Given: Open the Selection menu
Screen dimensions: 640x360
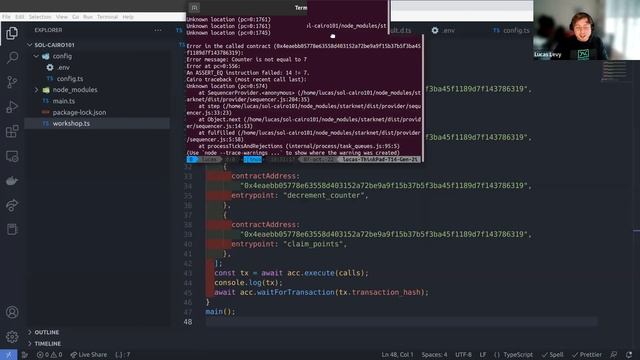Looking at the screenshot, I should [x=40, y=17].
